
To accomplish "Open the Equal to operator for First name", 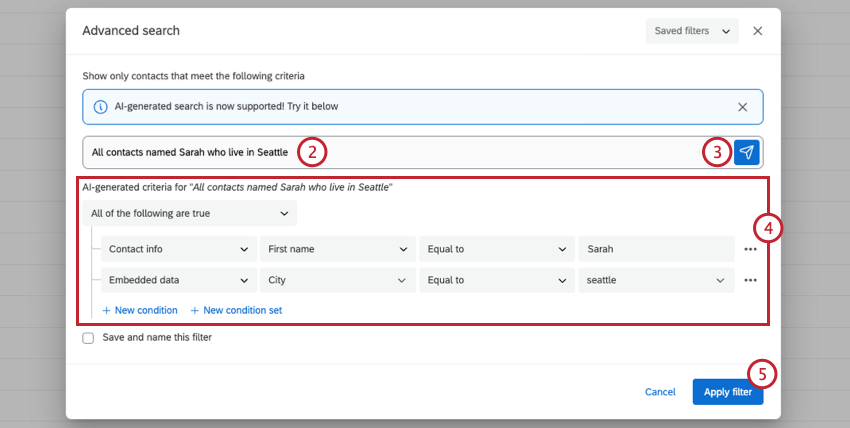I will tap(496, 249).
